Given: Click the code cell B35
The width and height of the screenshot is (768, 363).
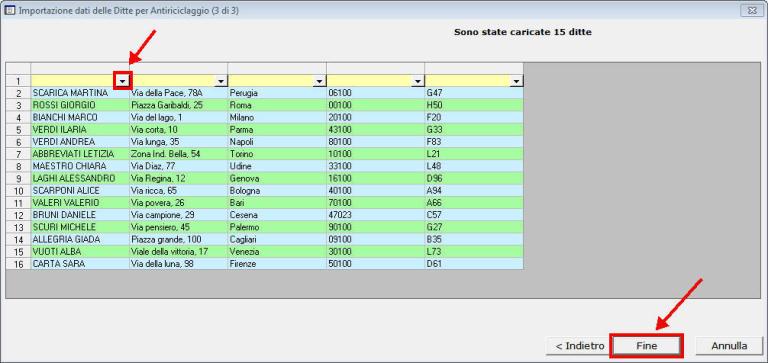Looking at the screenshot, I should (474, 240).
